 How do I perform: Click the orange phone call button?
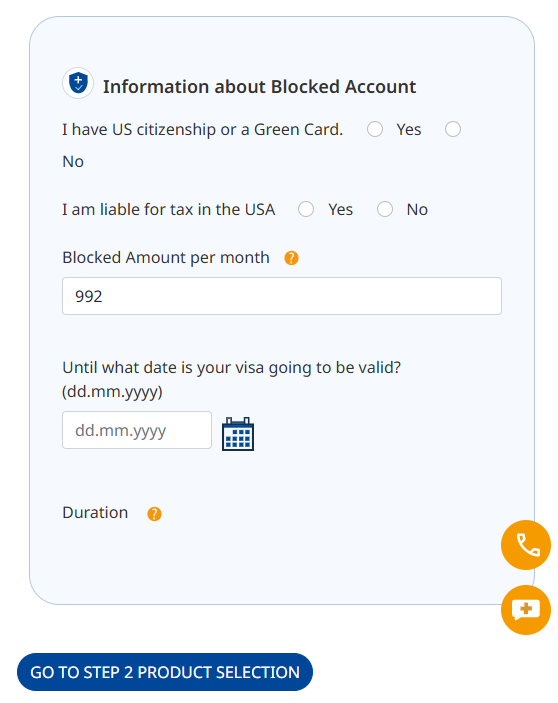[x=526, y=545]
